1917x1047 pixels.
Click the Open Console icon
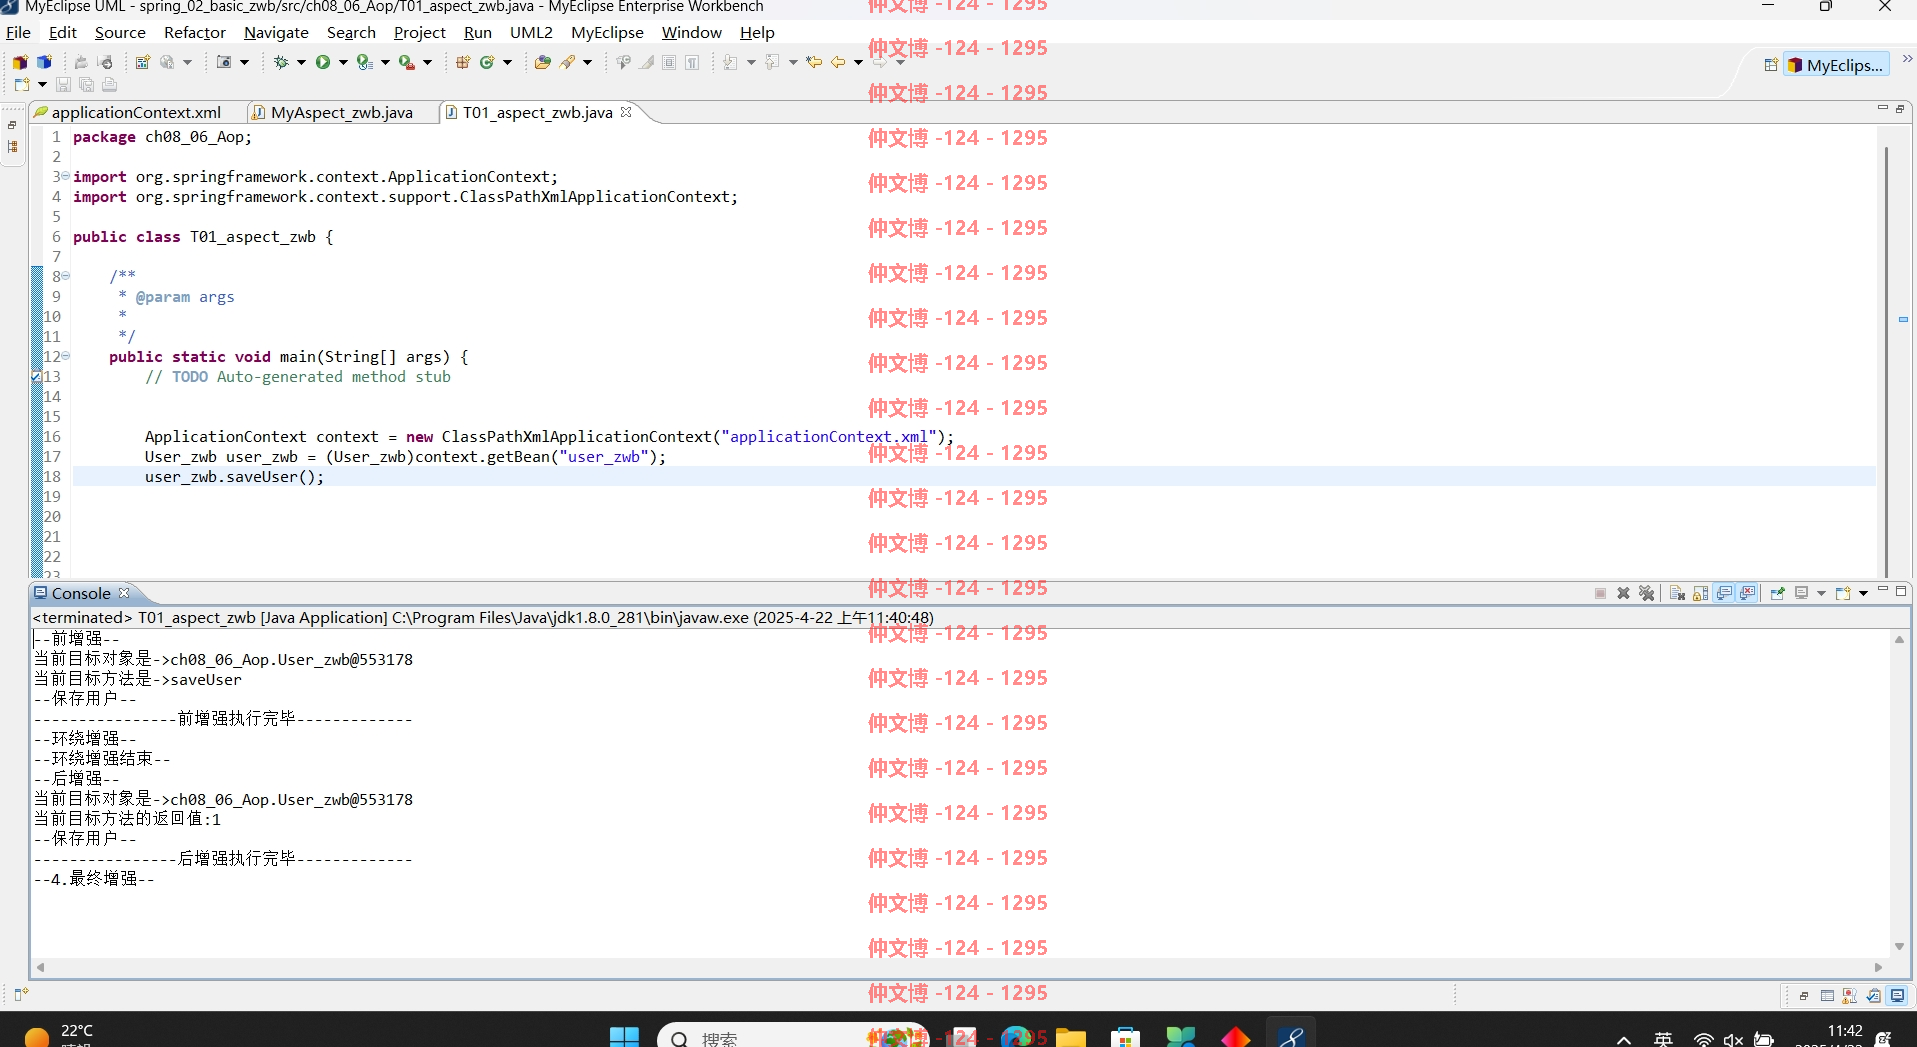pos(1843,594)
